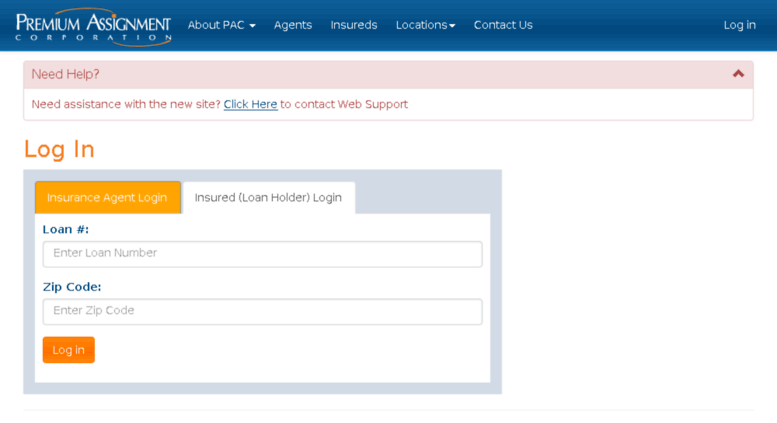The height and width of the screenshot is (423, 777).
Task: Click the orange Log in button
Action: (68, 350)
